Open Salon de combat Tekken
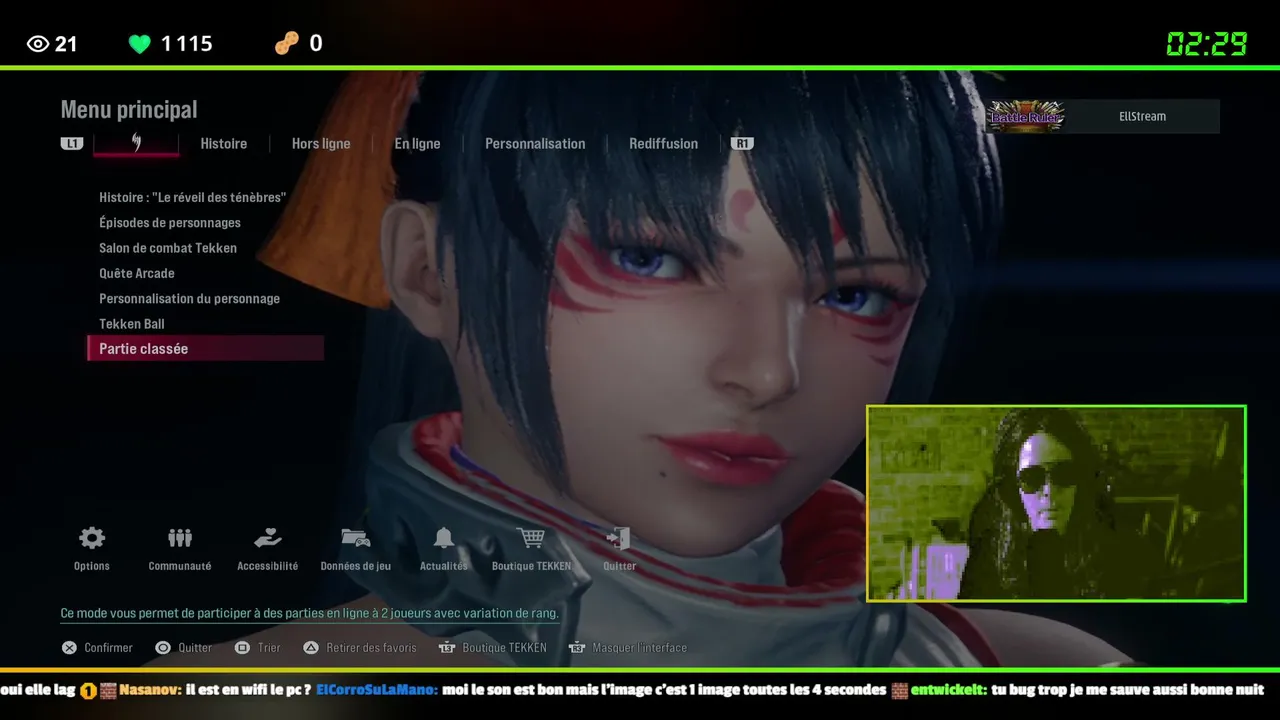1280x720 pixels. tap(168, 248)
